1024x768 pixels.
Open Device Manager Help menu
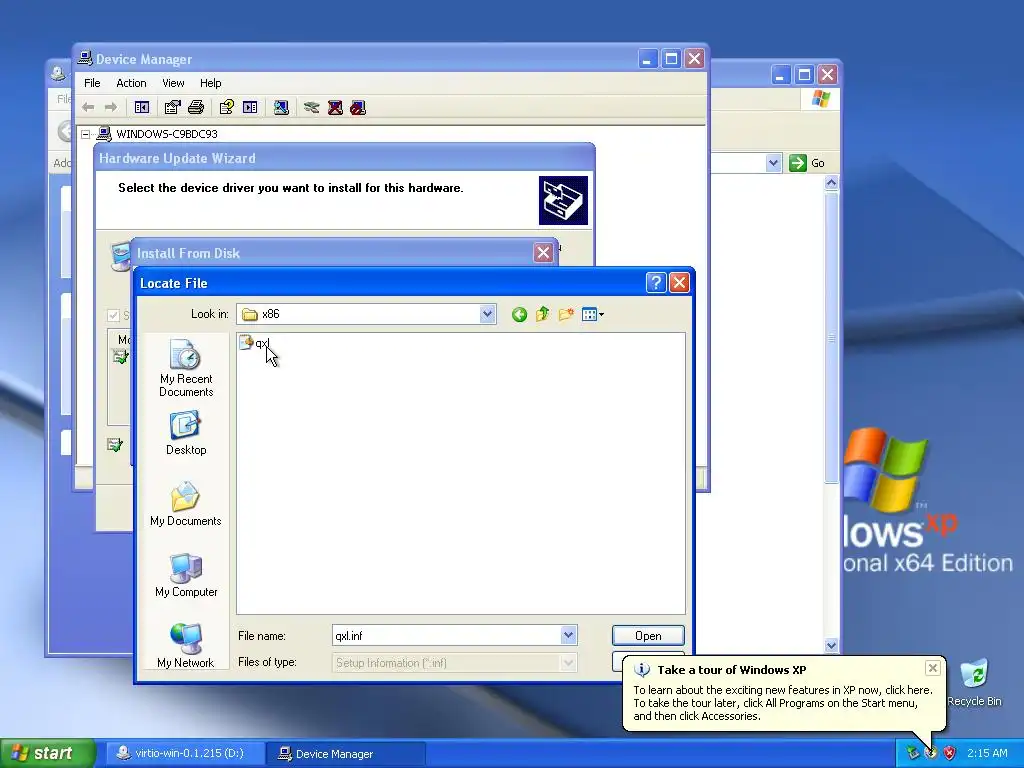coord(210,83)
